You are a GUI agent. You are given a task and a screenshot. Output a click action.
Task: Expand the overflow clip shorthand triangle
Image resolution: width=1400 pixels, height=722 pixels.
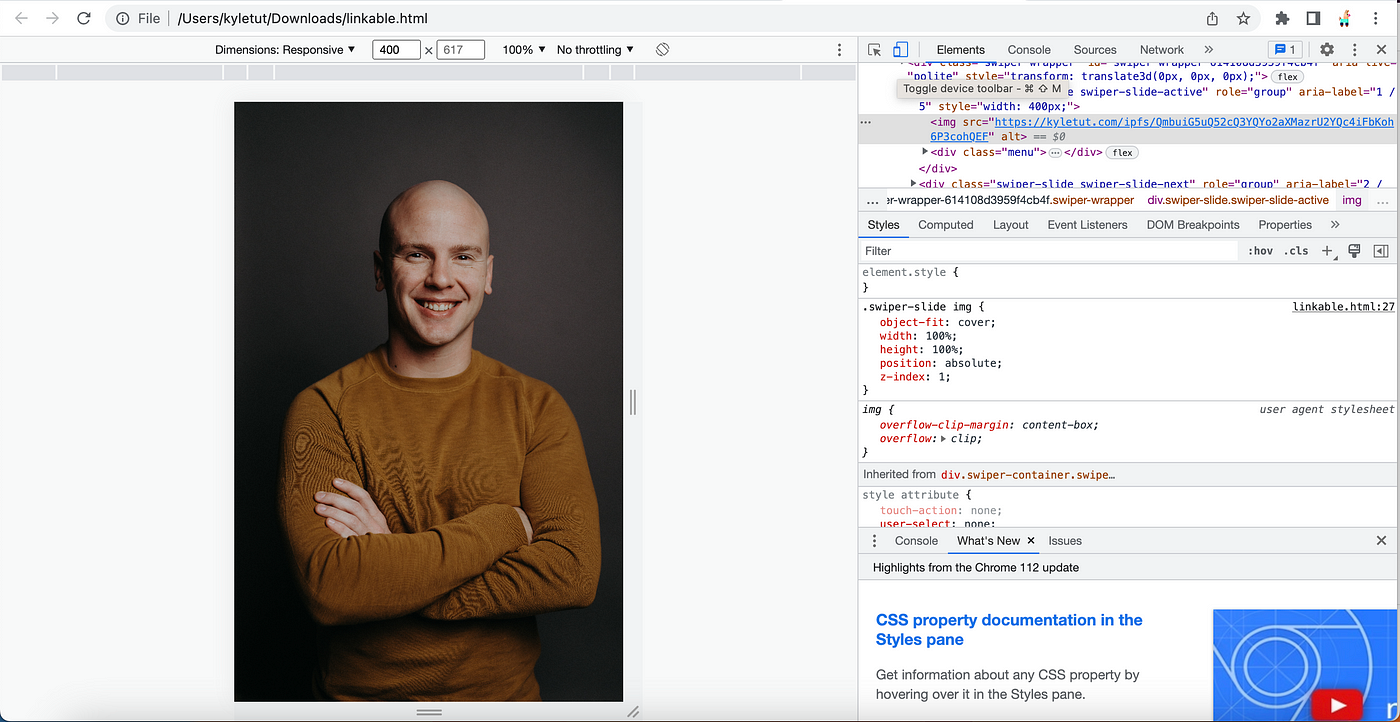point(943,439)
